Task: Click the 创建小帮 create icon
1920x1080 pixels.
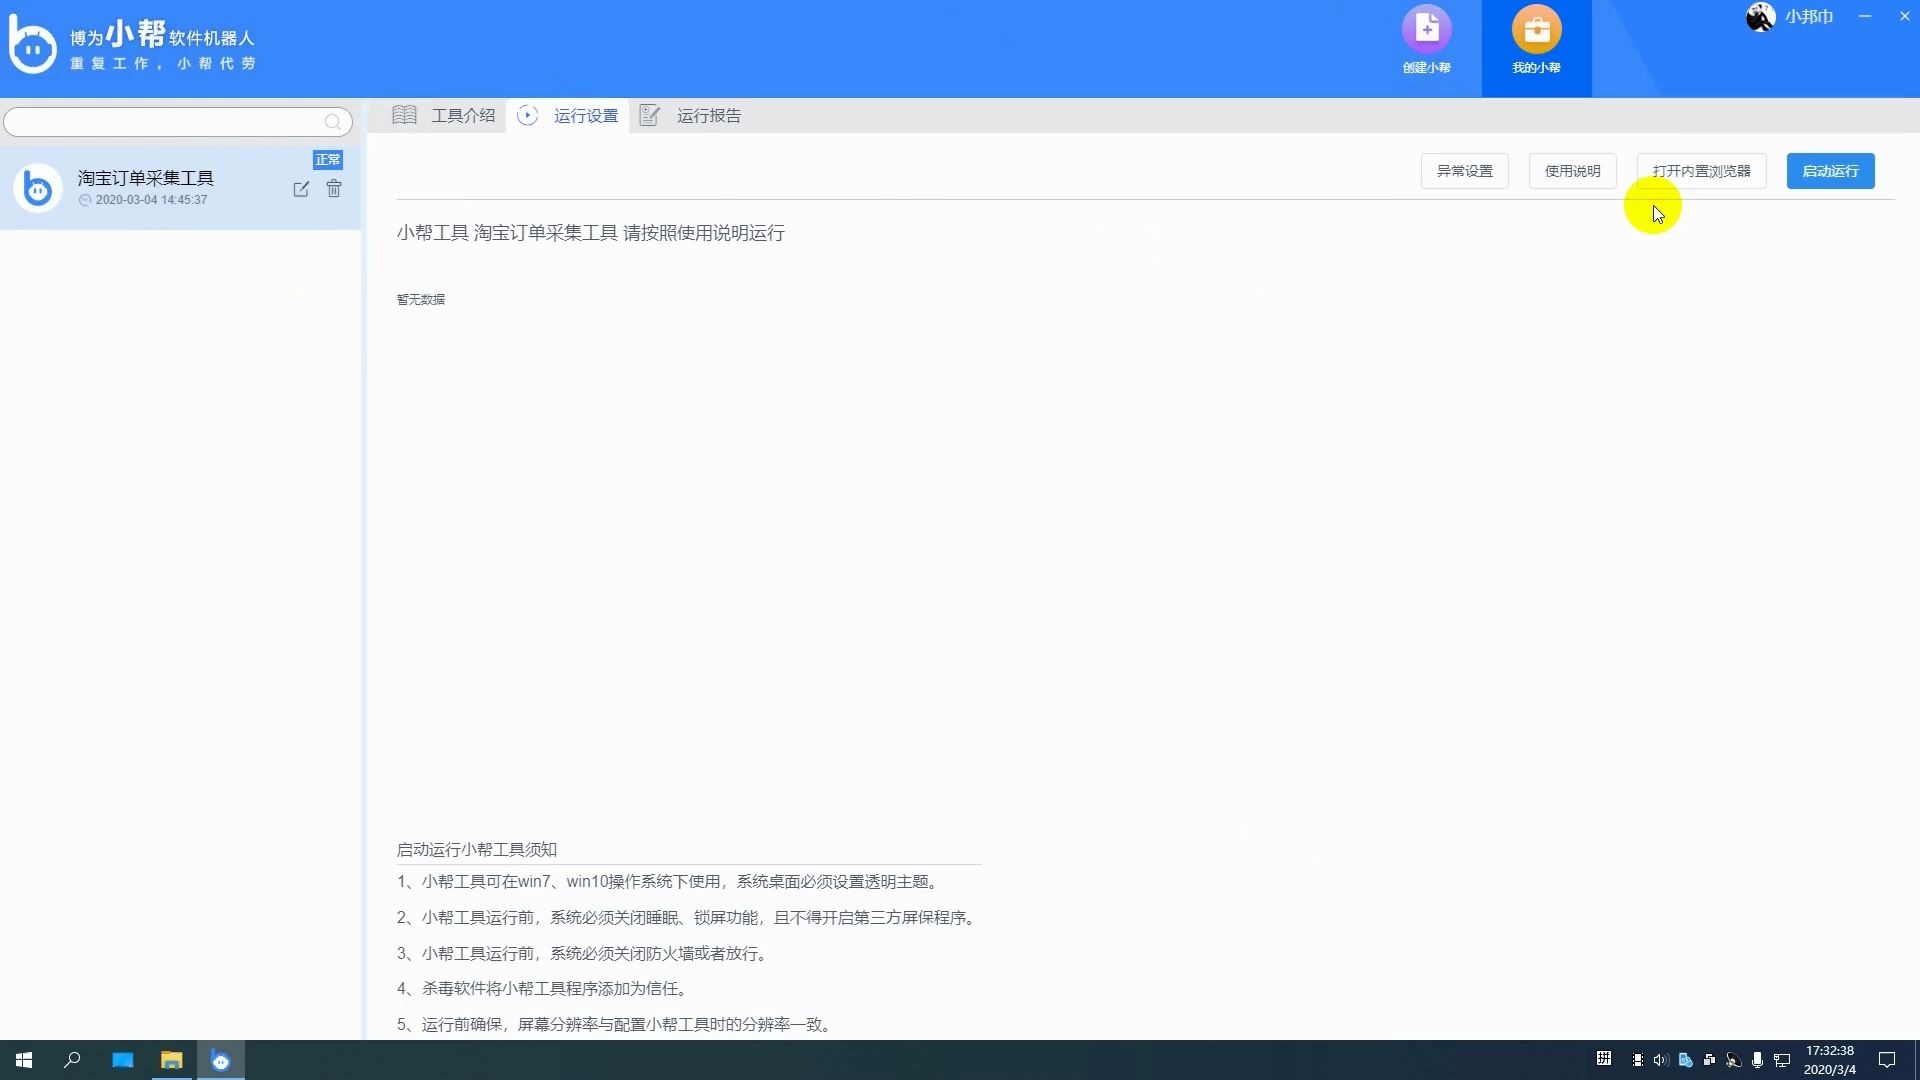Action: (x=1426, y=30)
